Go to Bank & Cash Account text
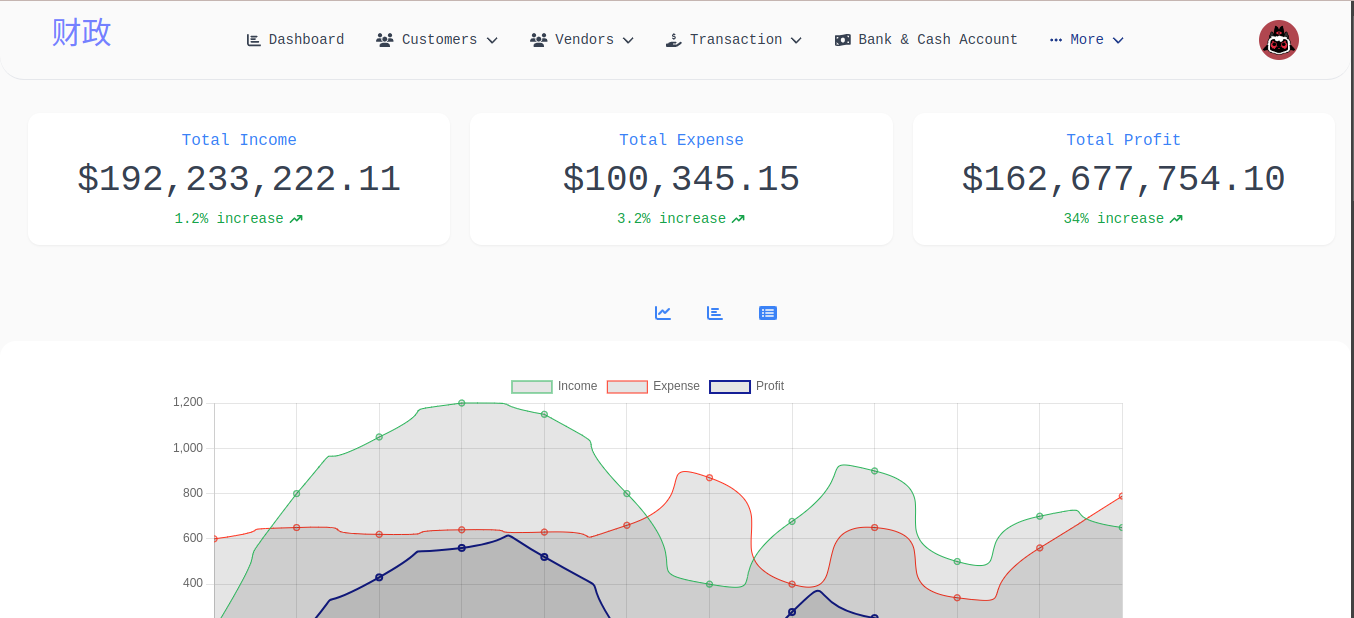Image resolution: width=1354 pixels, height=618 pixels. 937,40
